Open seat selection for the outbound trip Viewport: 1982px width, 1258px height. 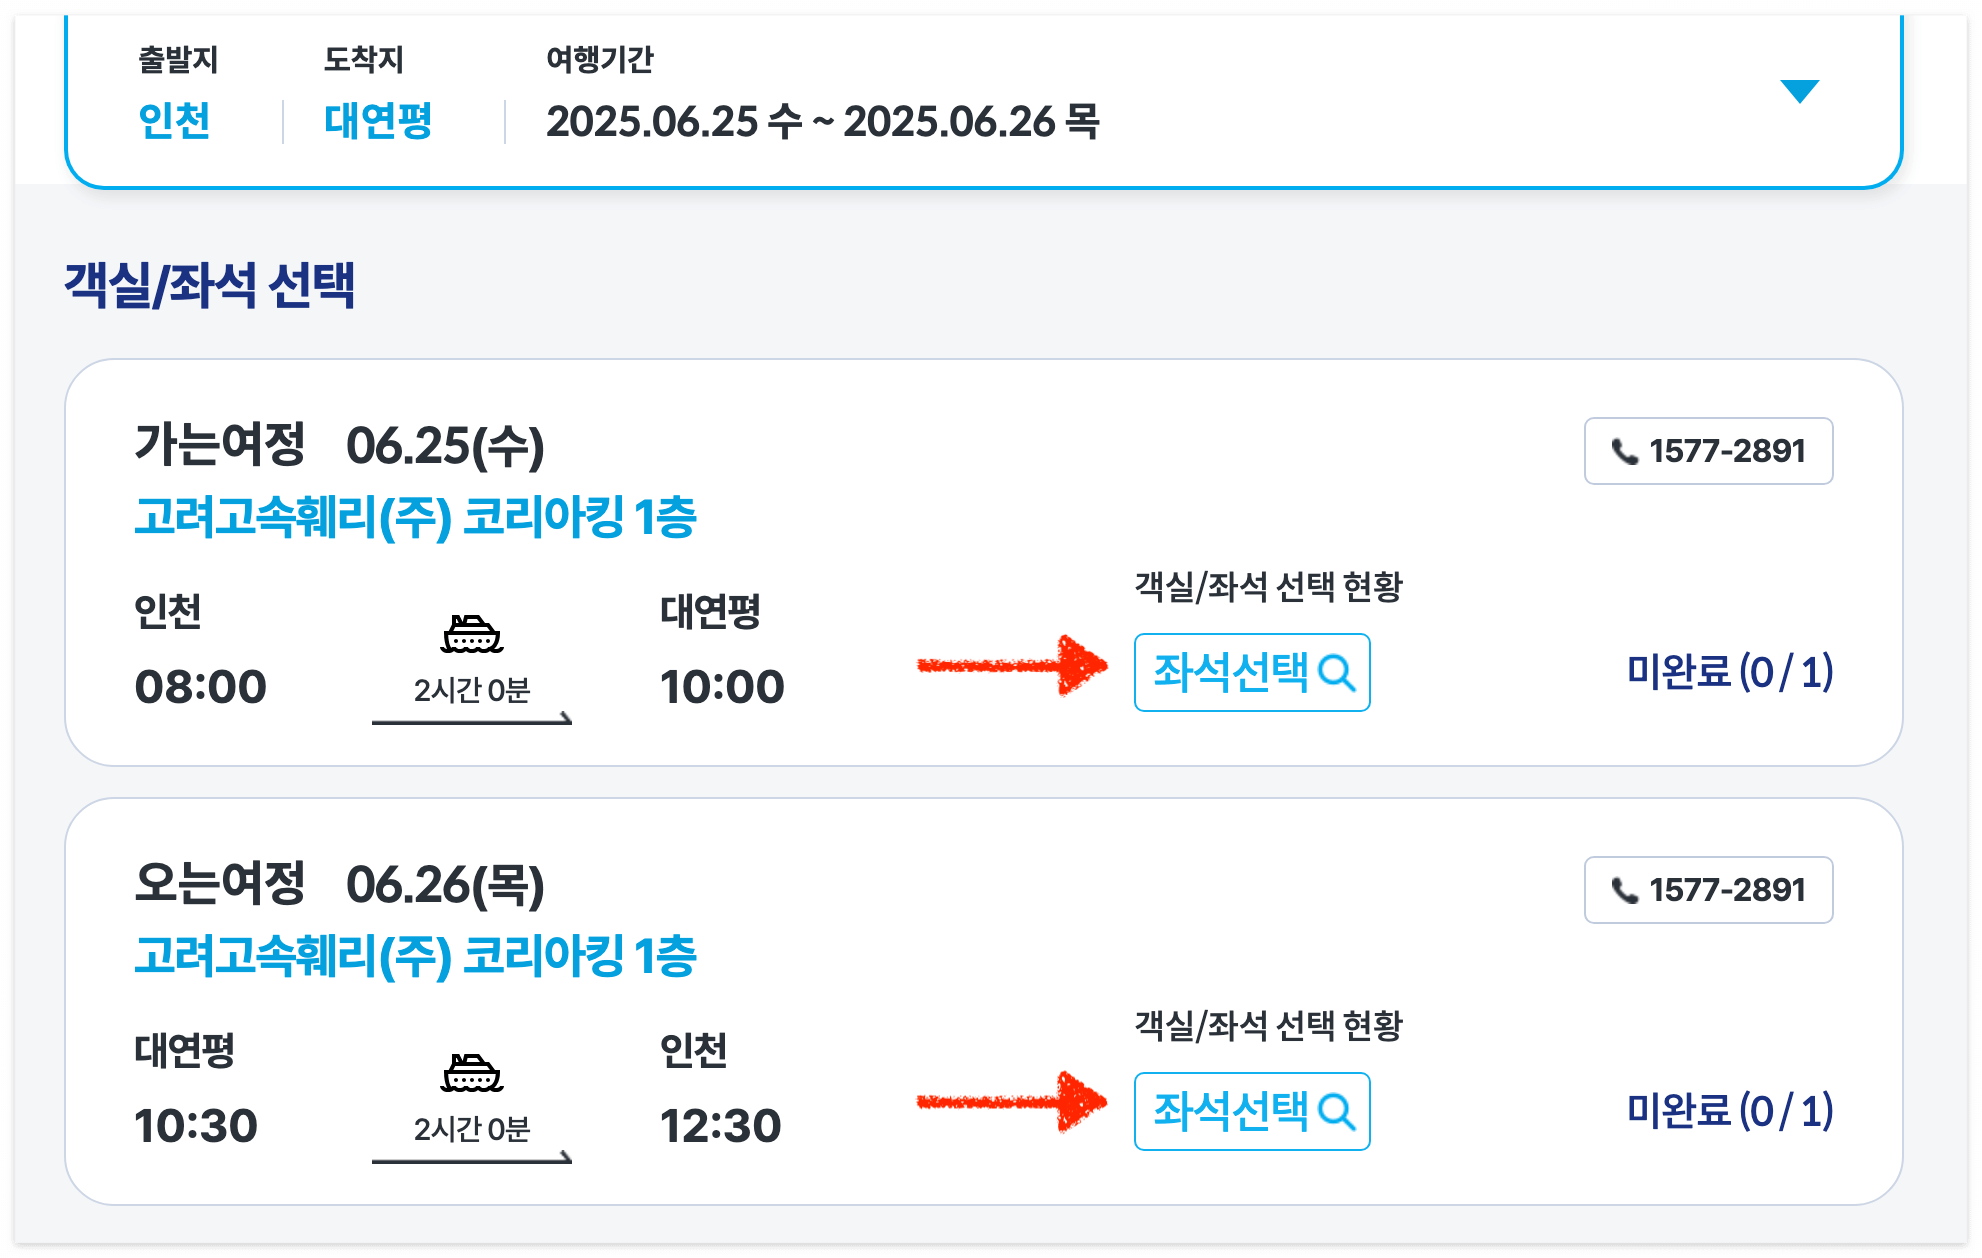click(x=1252, y=675)
